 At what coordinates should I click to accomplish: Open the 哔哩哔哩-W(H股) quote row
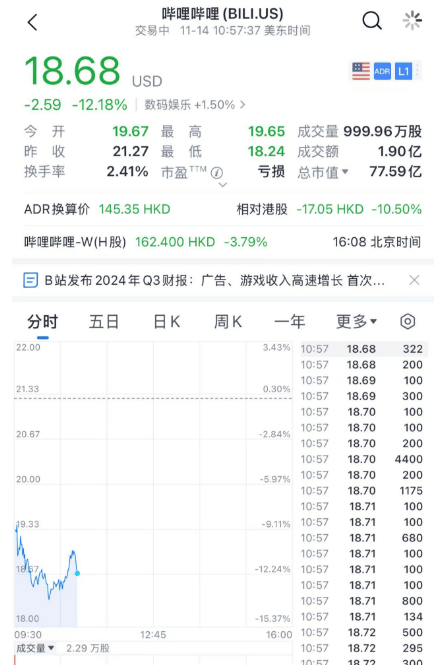223,242
